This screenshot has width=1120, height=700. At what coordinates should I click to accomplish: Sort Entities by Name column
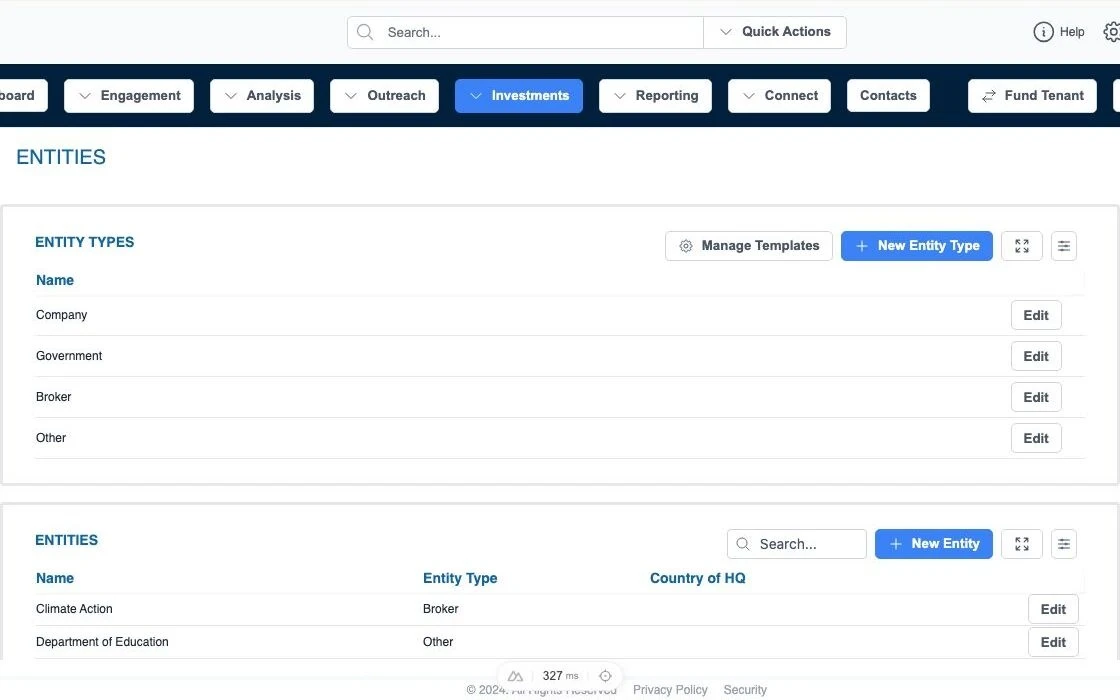(55, 579)
